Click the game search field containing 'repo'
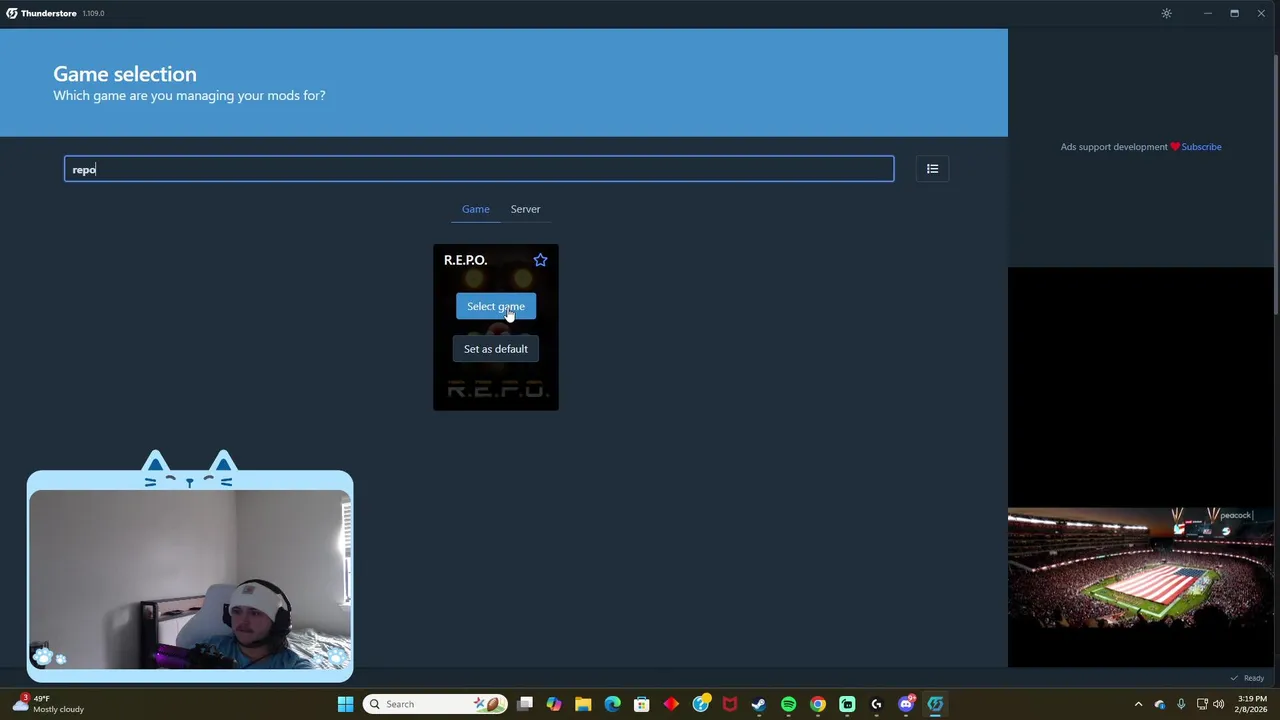The image size is (1280, 720). pos(479,169)
